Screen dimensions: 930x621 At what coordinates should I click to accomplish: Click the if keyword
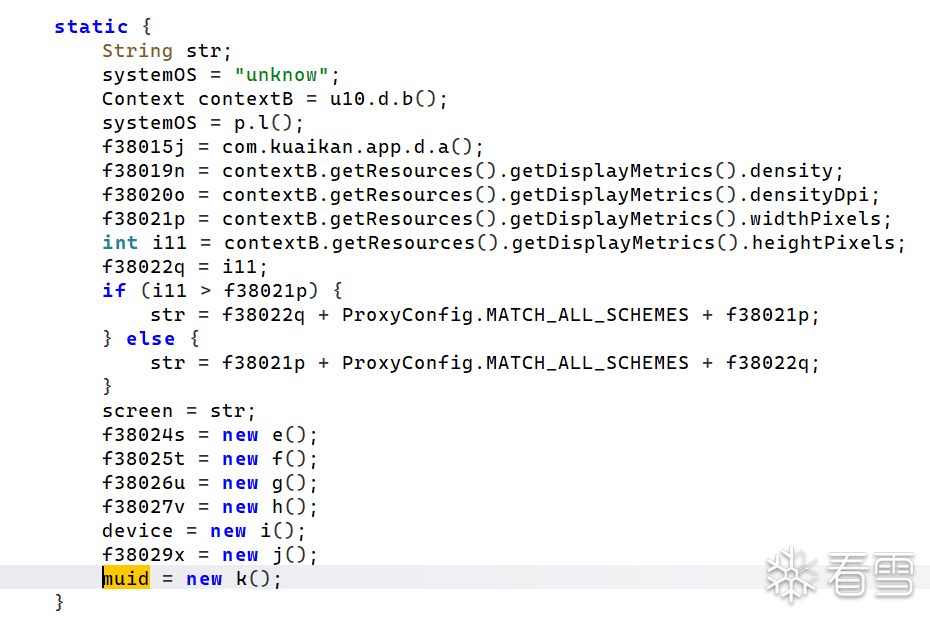pyautogui.click(x=114, y=291)
